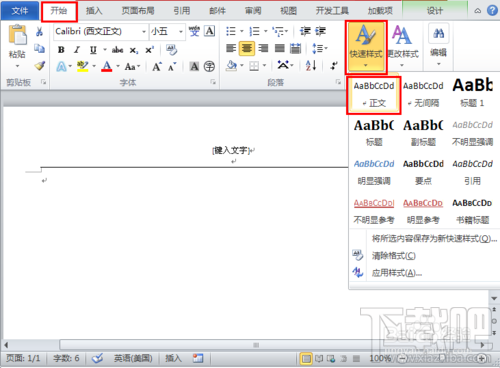
Task: Switch to the Review tab
Action: [x=253, y=11]
